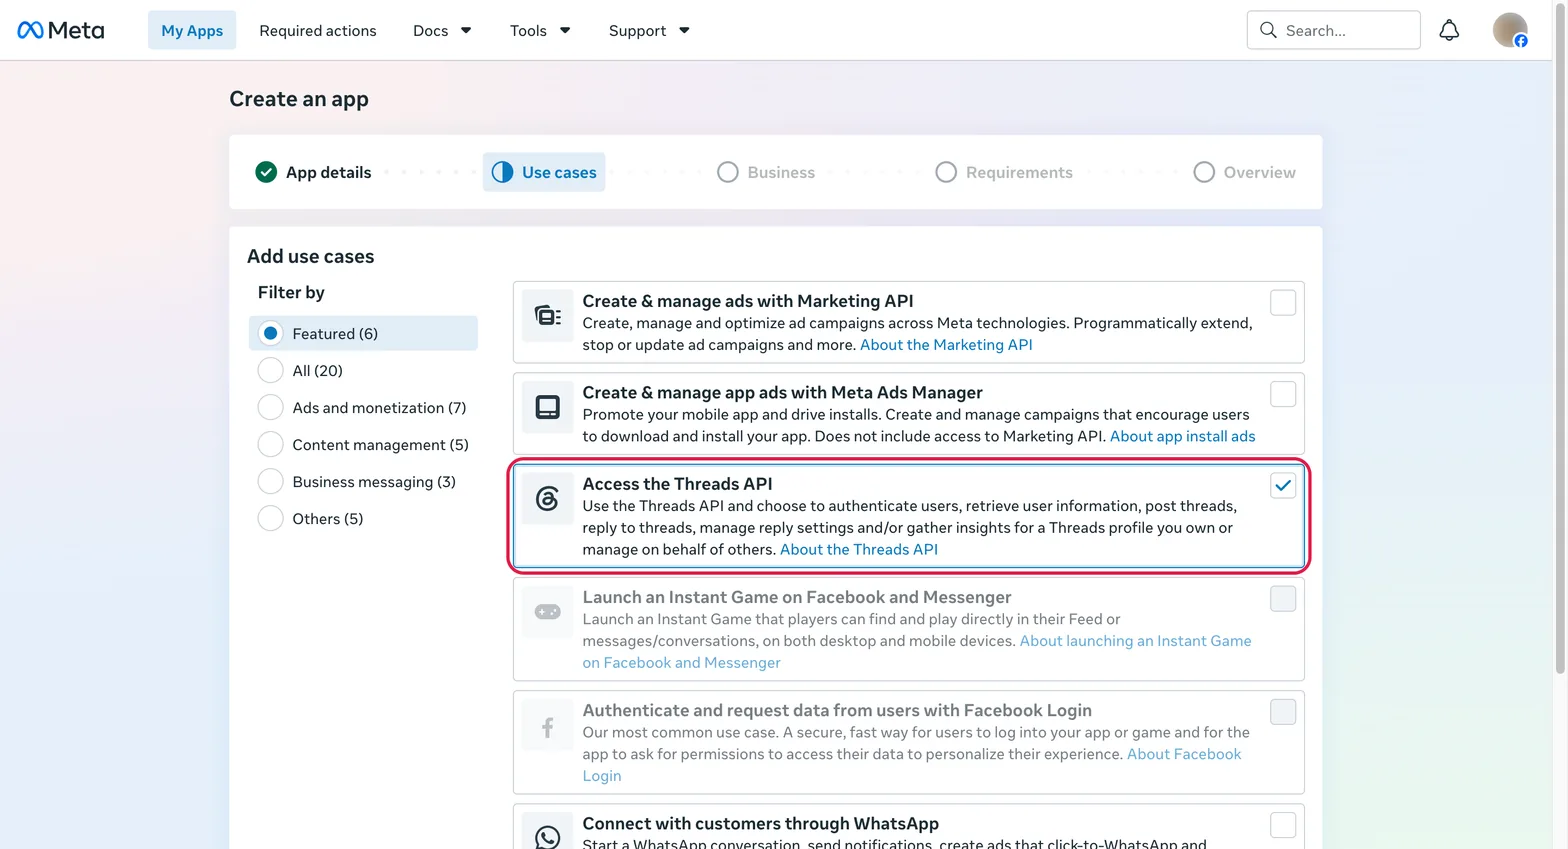Click the Marketing API use case icon

pos(547,316)
